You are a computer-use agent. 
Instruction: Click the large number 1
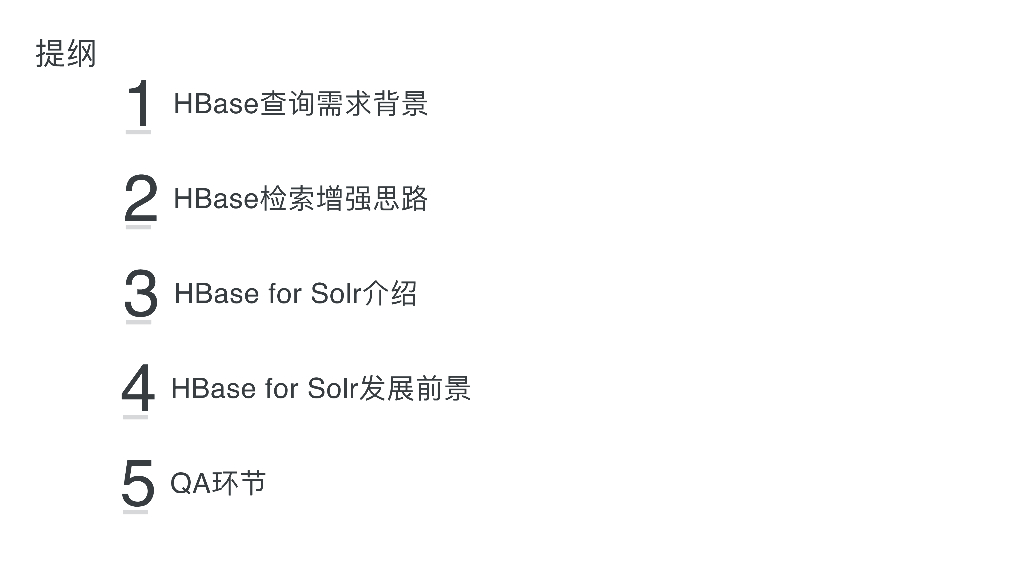pos(138,103)
